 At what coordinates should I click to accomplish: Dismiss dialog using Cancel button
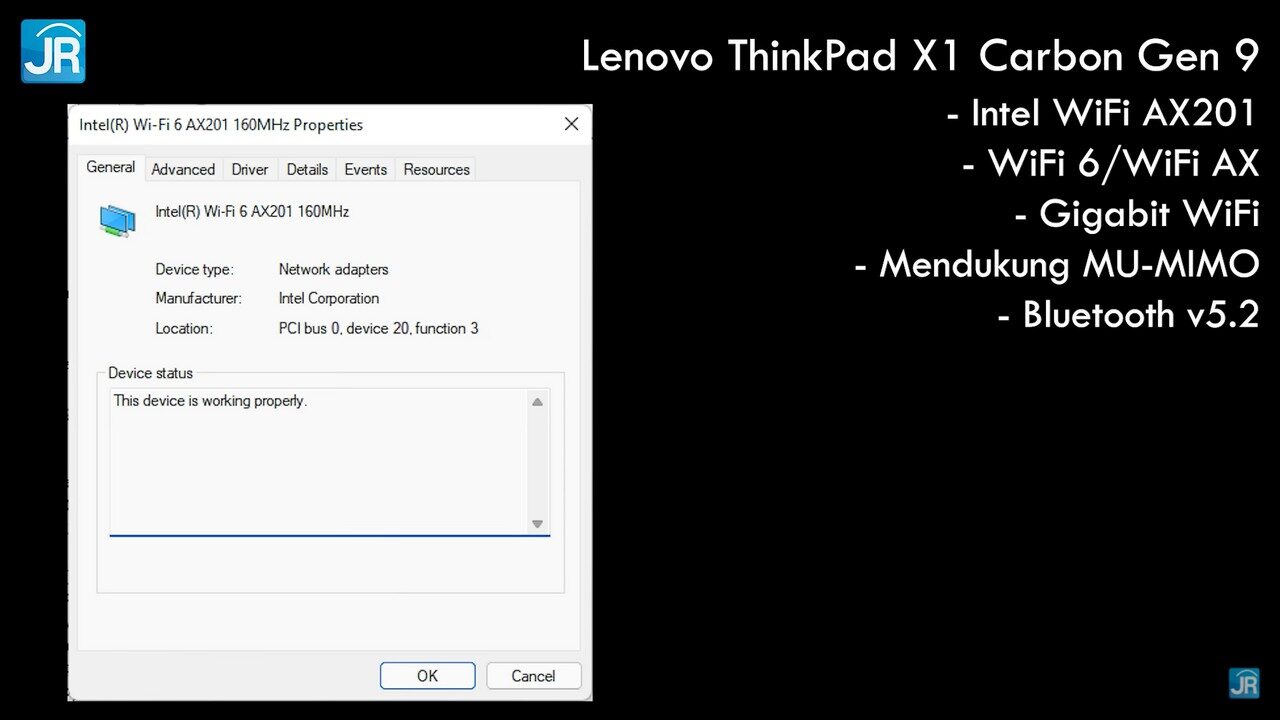(533, 675)
